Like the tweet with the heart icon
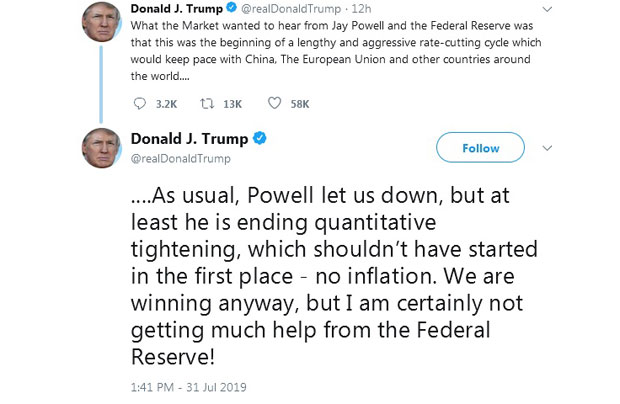Image resolution: width=620 pixels, height=404 pixels. click(x=274, y=102)
